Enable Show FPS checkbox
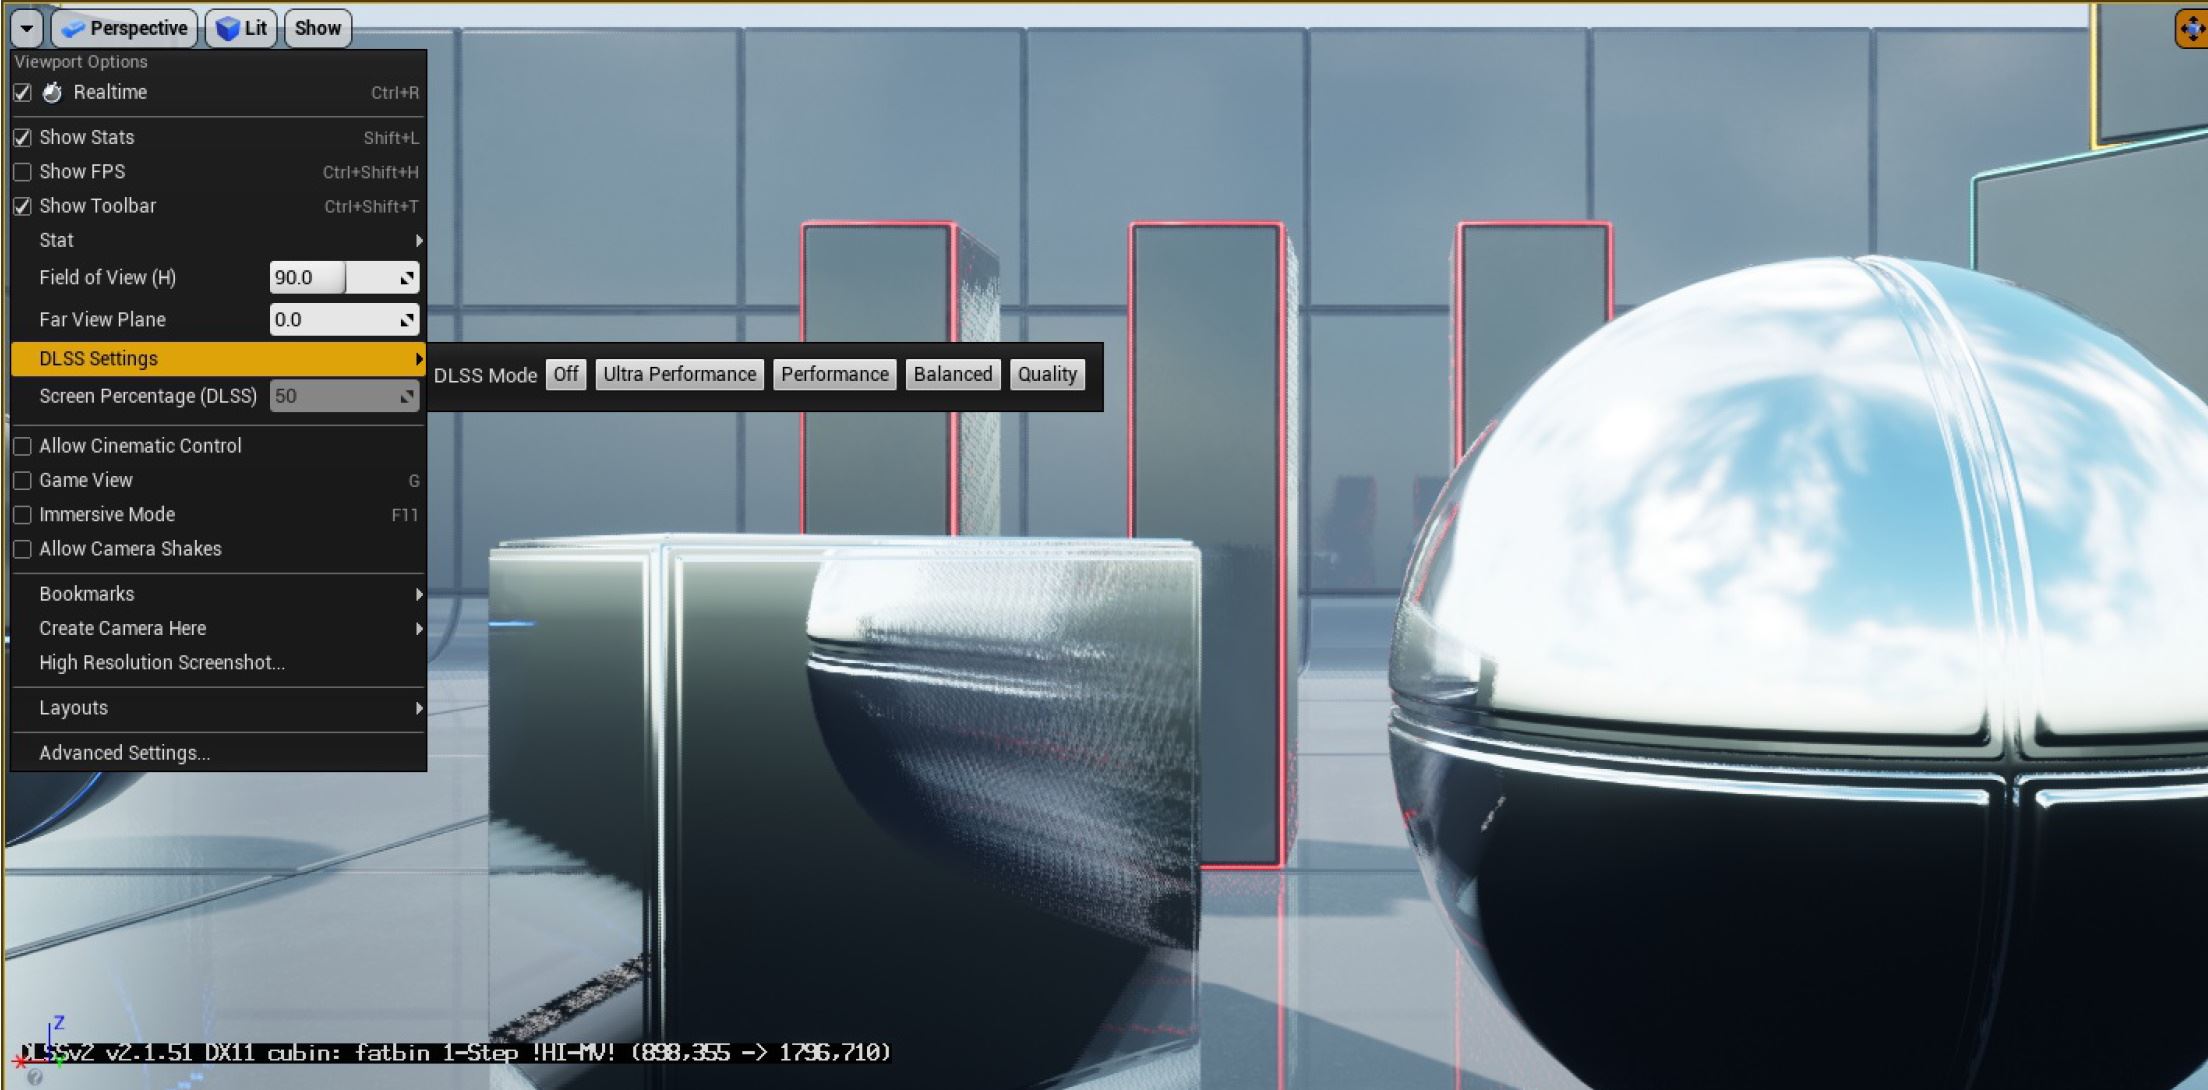Screen dimensions: 2208x1090 click(22, 172)
